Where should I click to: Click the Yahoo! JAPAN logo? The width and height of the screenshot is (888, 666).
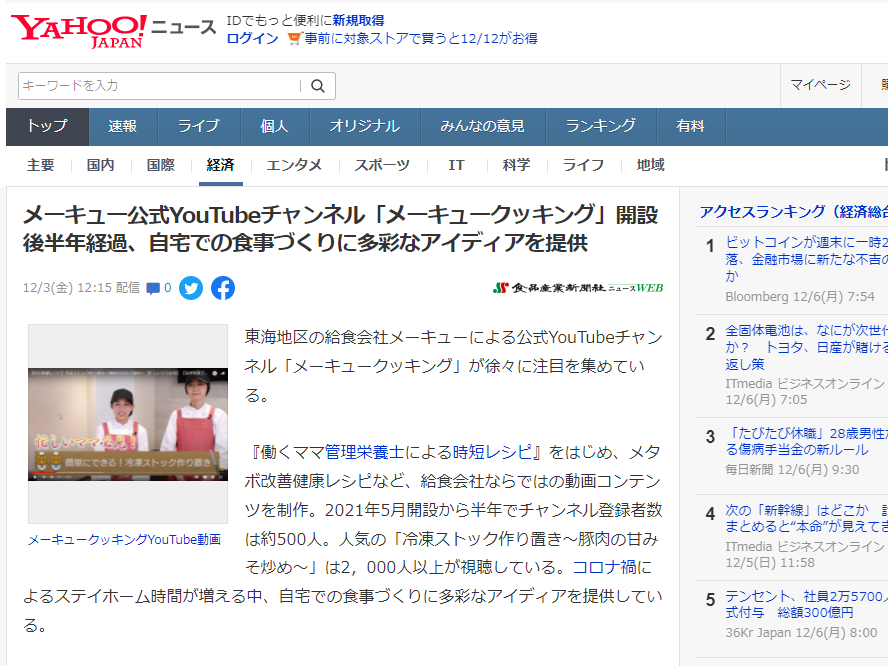pyautogui.click(x=78, y=31)
